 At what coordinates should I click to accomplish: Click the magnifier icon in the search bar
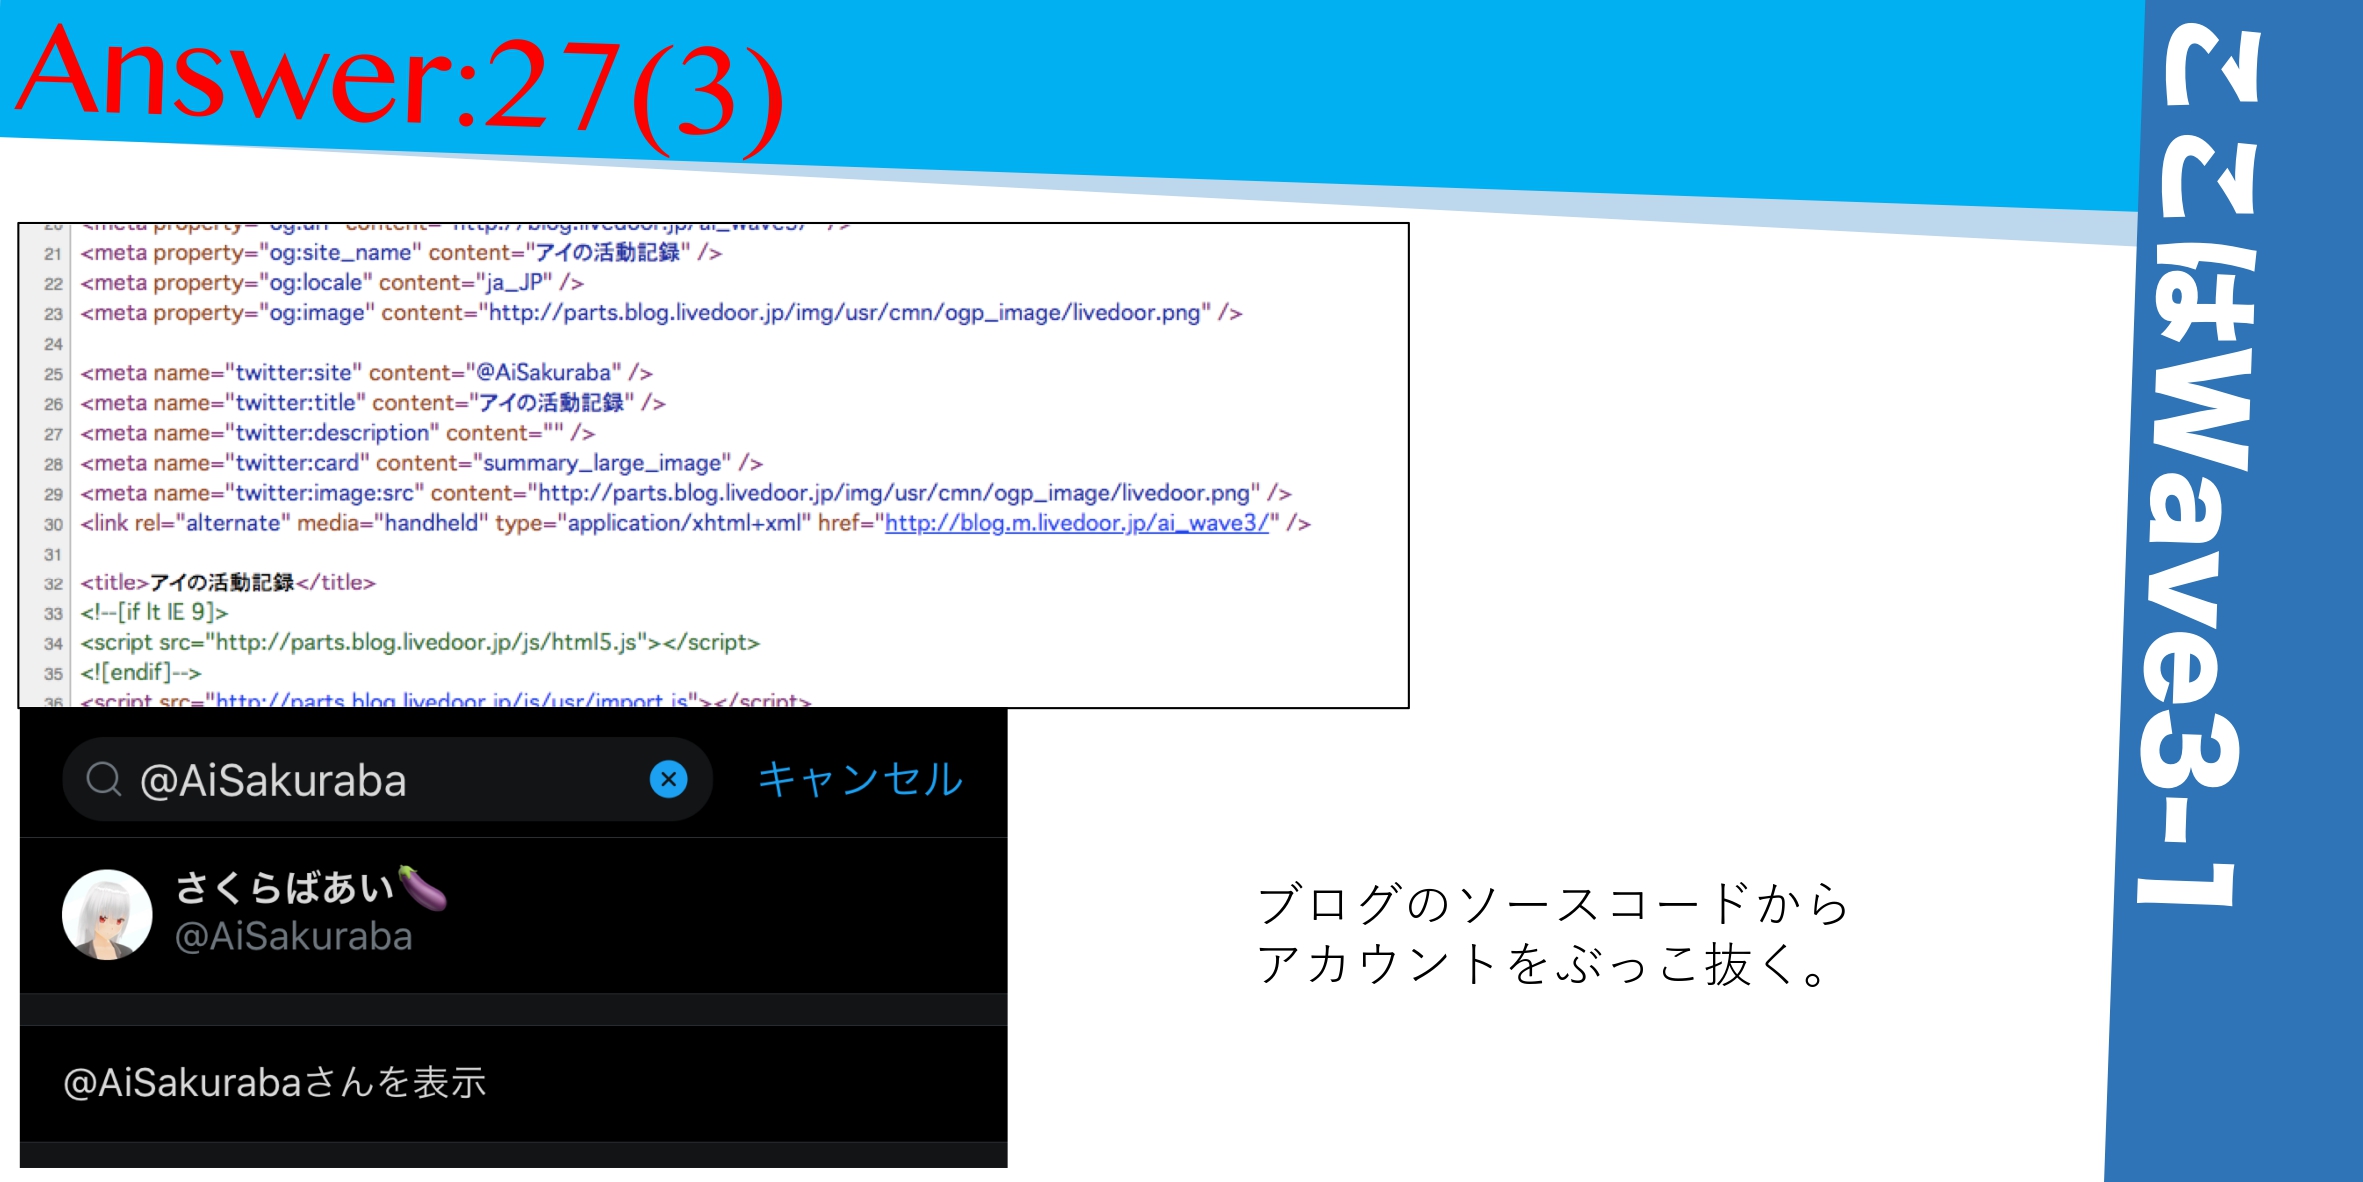point(104,779)
